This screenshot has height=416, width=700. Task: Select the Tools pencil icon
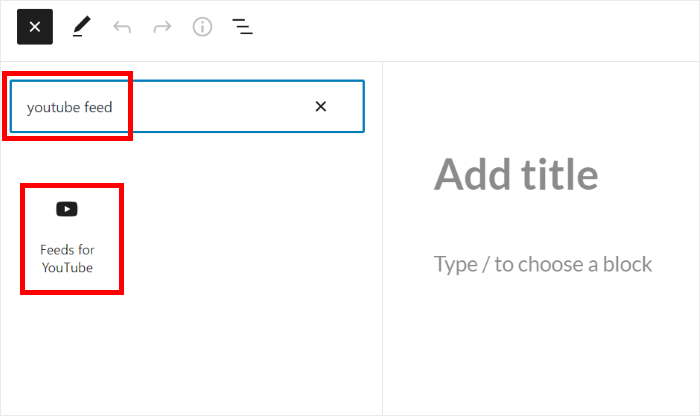click(82, 27)
